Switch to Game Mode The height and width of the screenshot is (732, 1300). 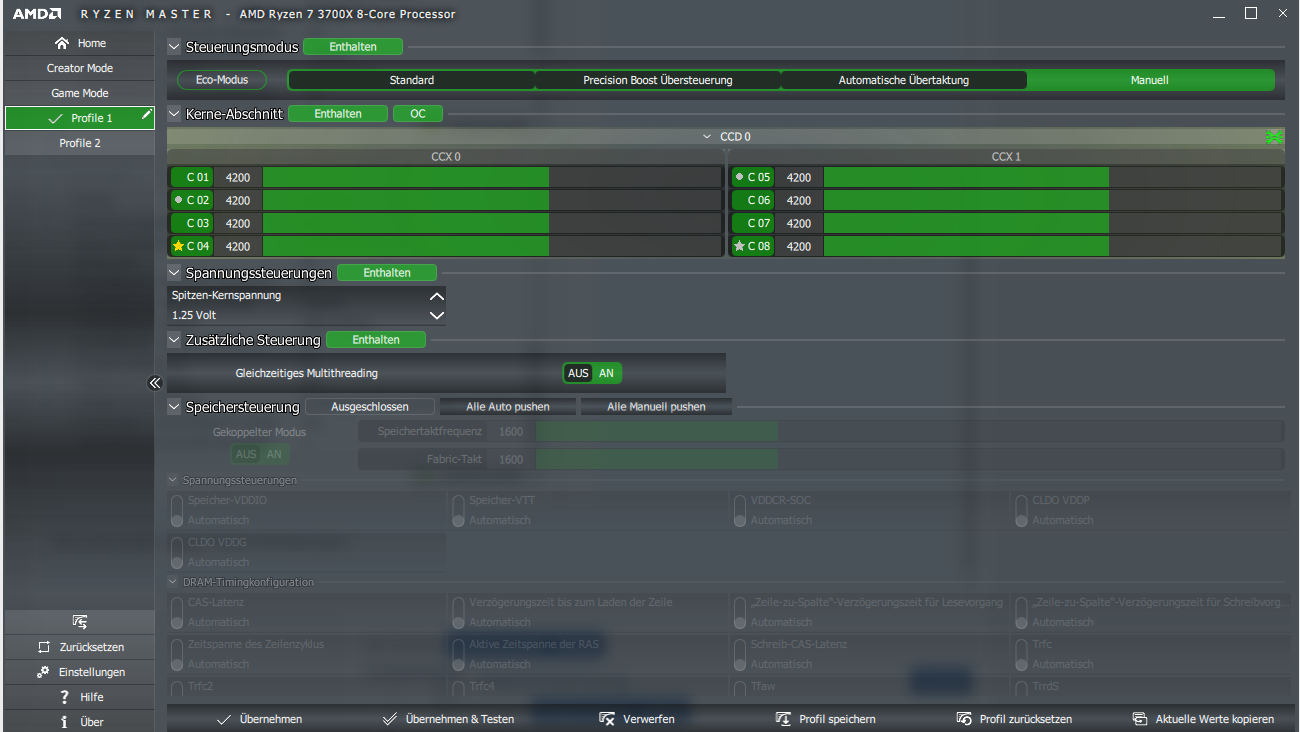(80, 93)
